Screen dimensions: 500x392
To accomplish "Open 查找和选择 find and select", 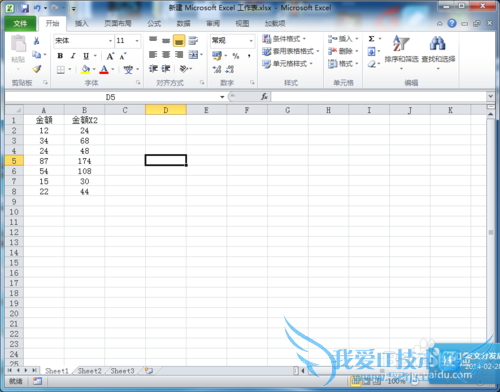I will pos(438,52).
